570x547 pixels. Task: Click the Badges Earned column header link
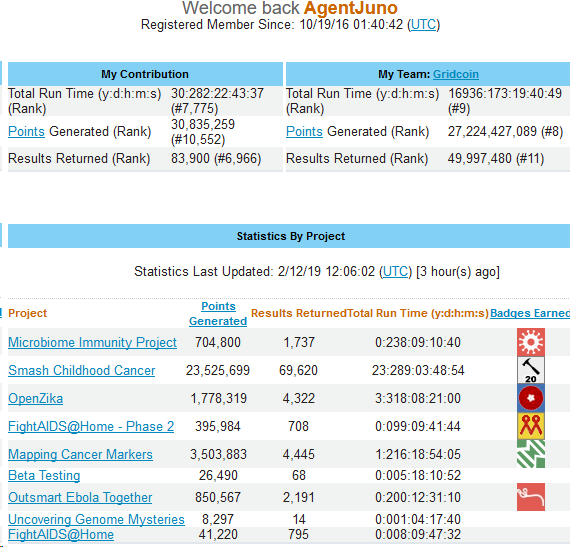[x=530, y=313]
